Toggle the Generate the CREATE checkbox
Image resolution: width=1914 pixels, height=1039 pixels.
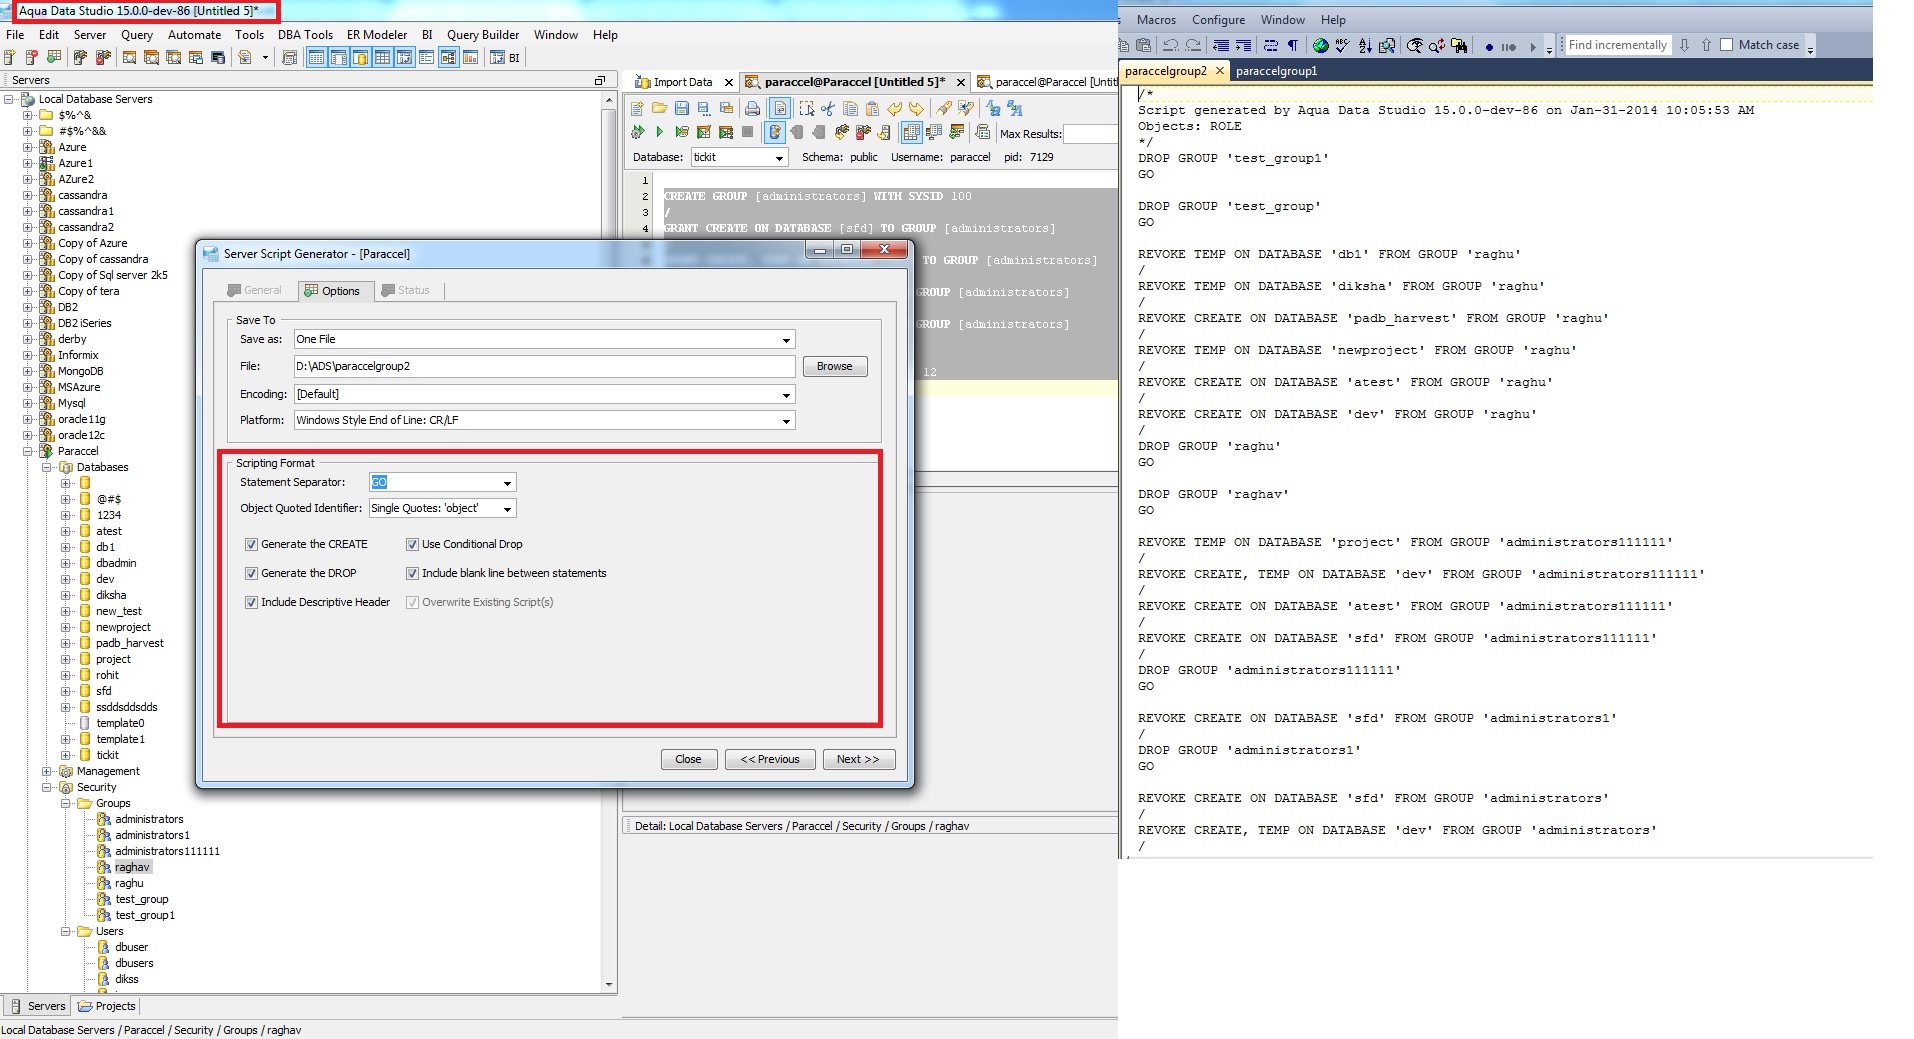pos(251,545)
